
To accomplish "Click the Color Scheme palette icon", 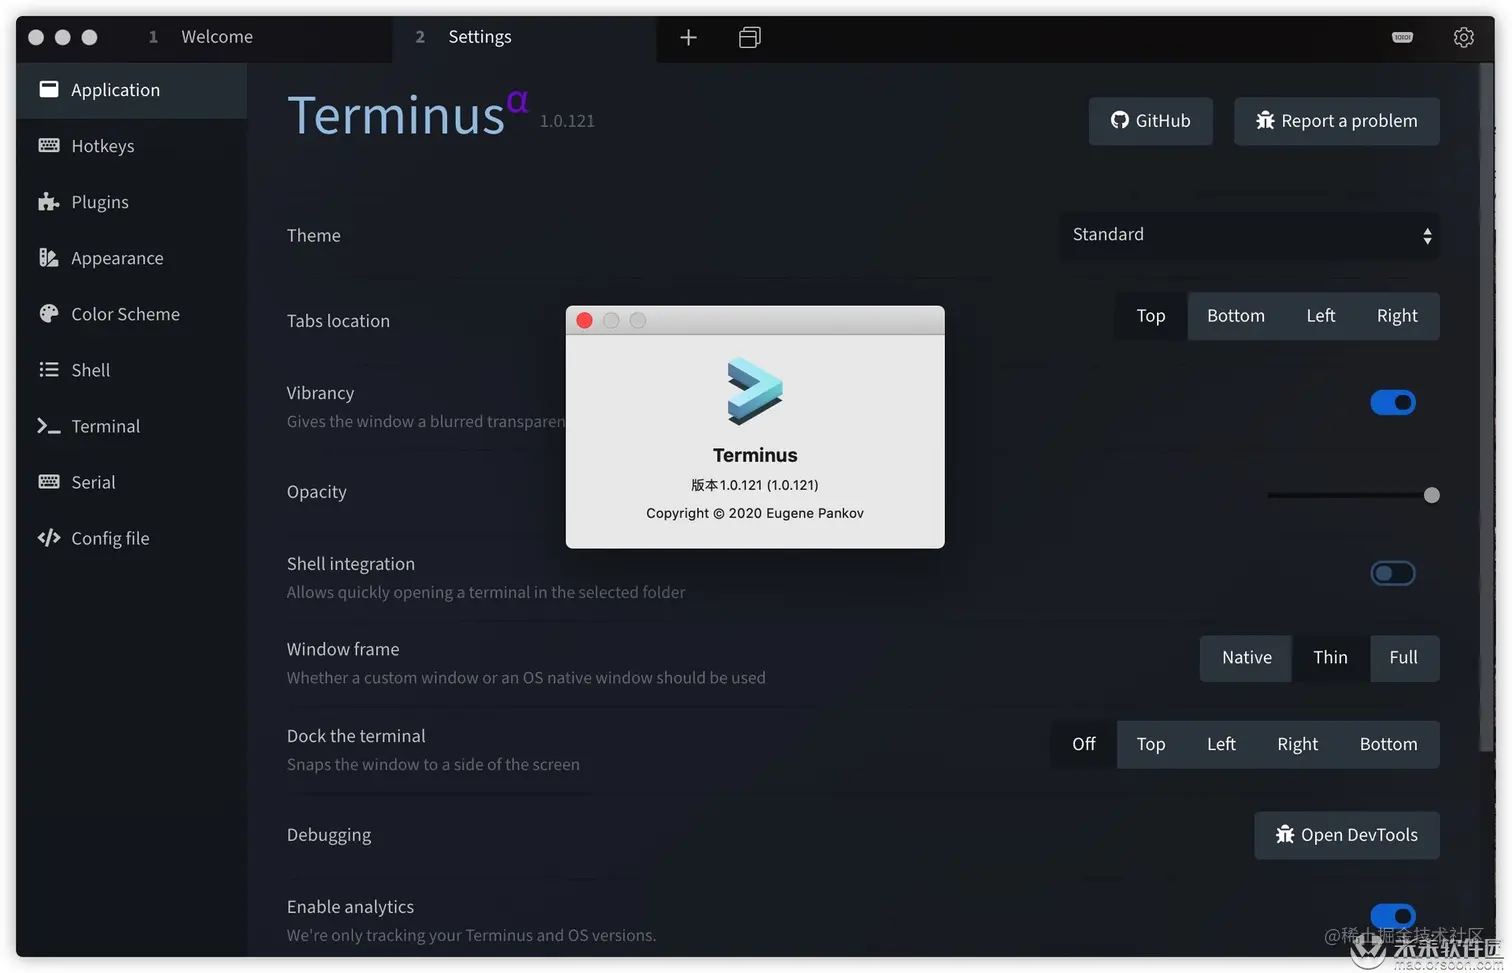I will [48, 314].
